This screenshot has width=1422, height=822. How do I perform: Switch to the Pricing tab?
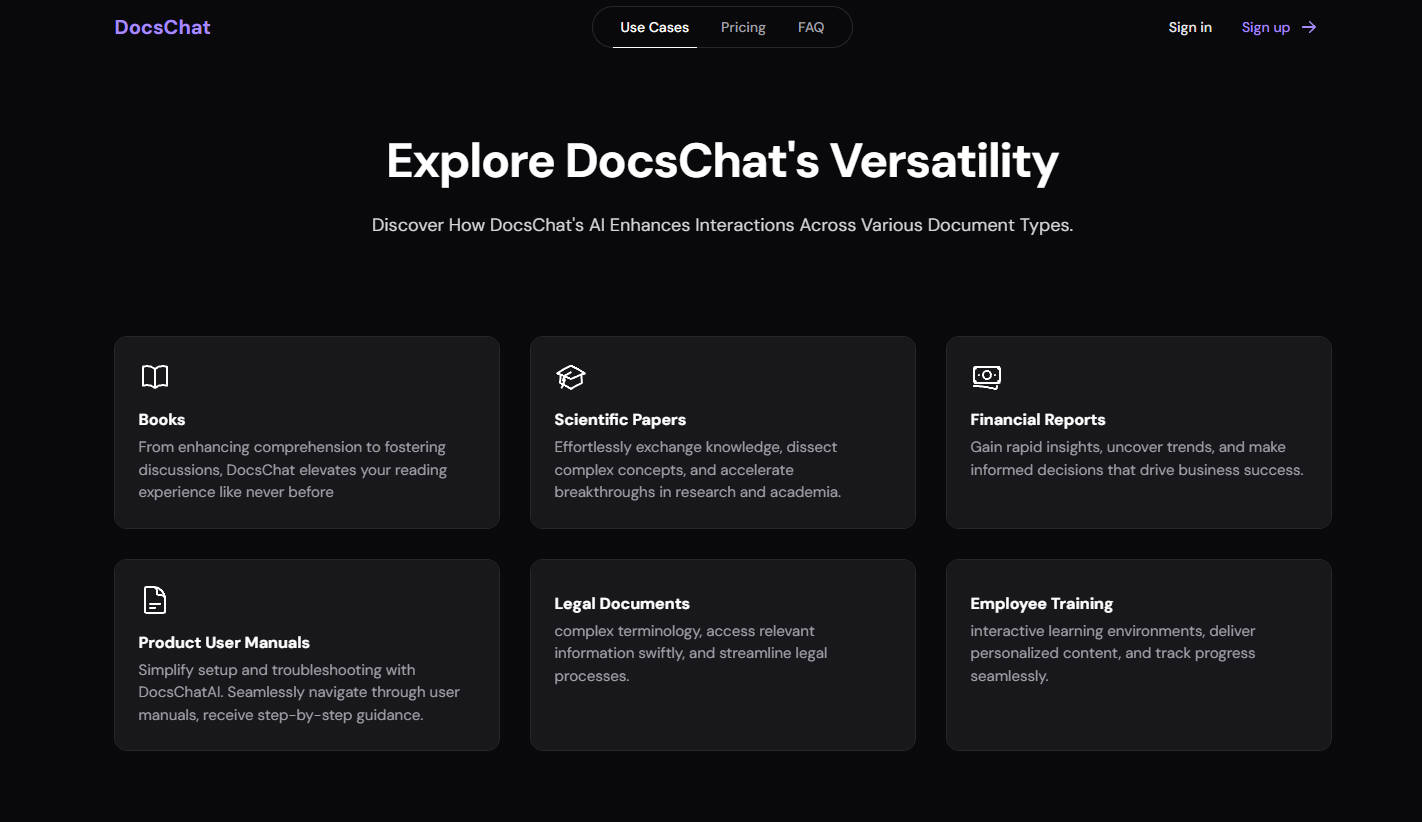click(742, 27)
